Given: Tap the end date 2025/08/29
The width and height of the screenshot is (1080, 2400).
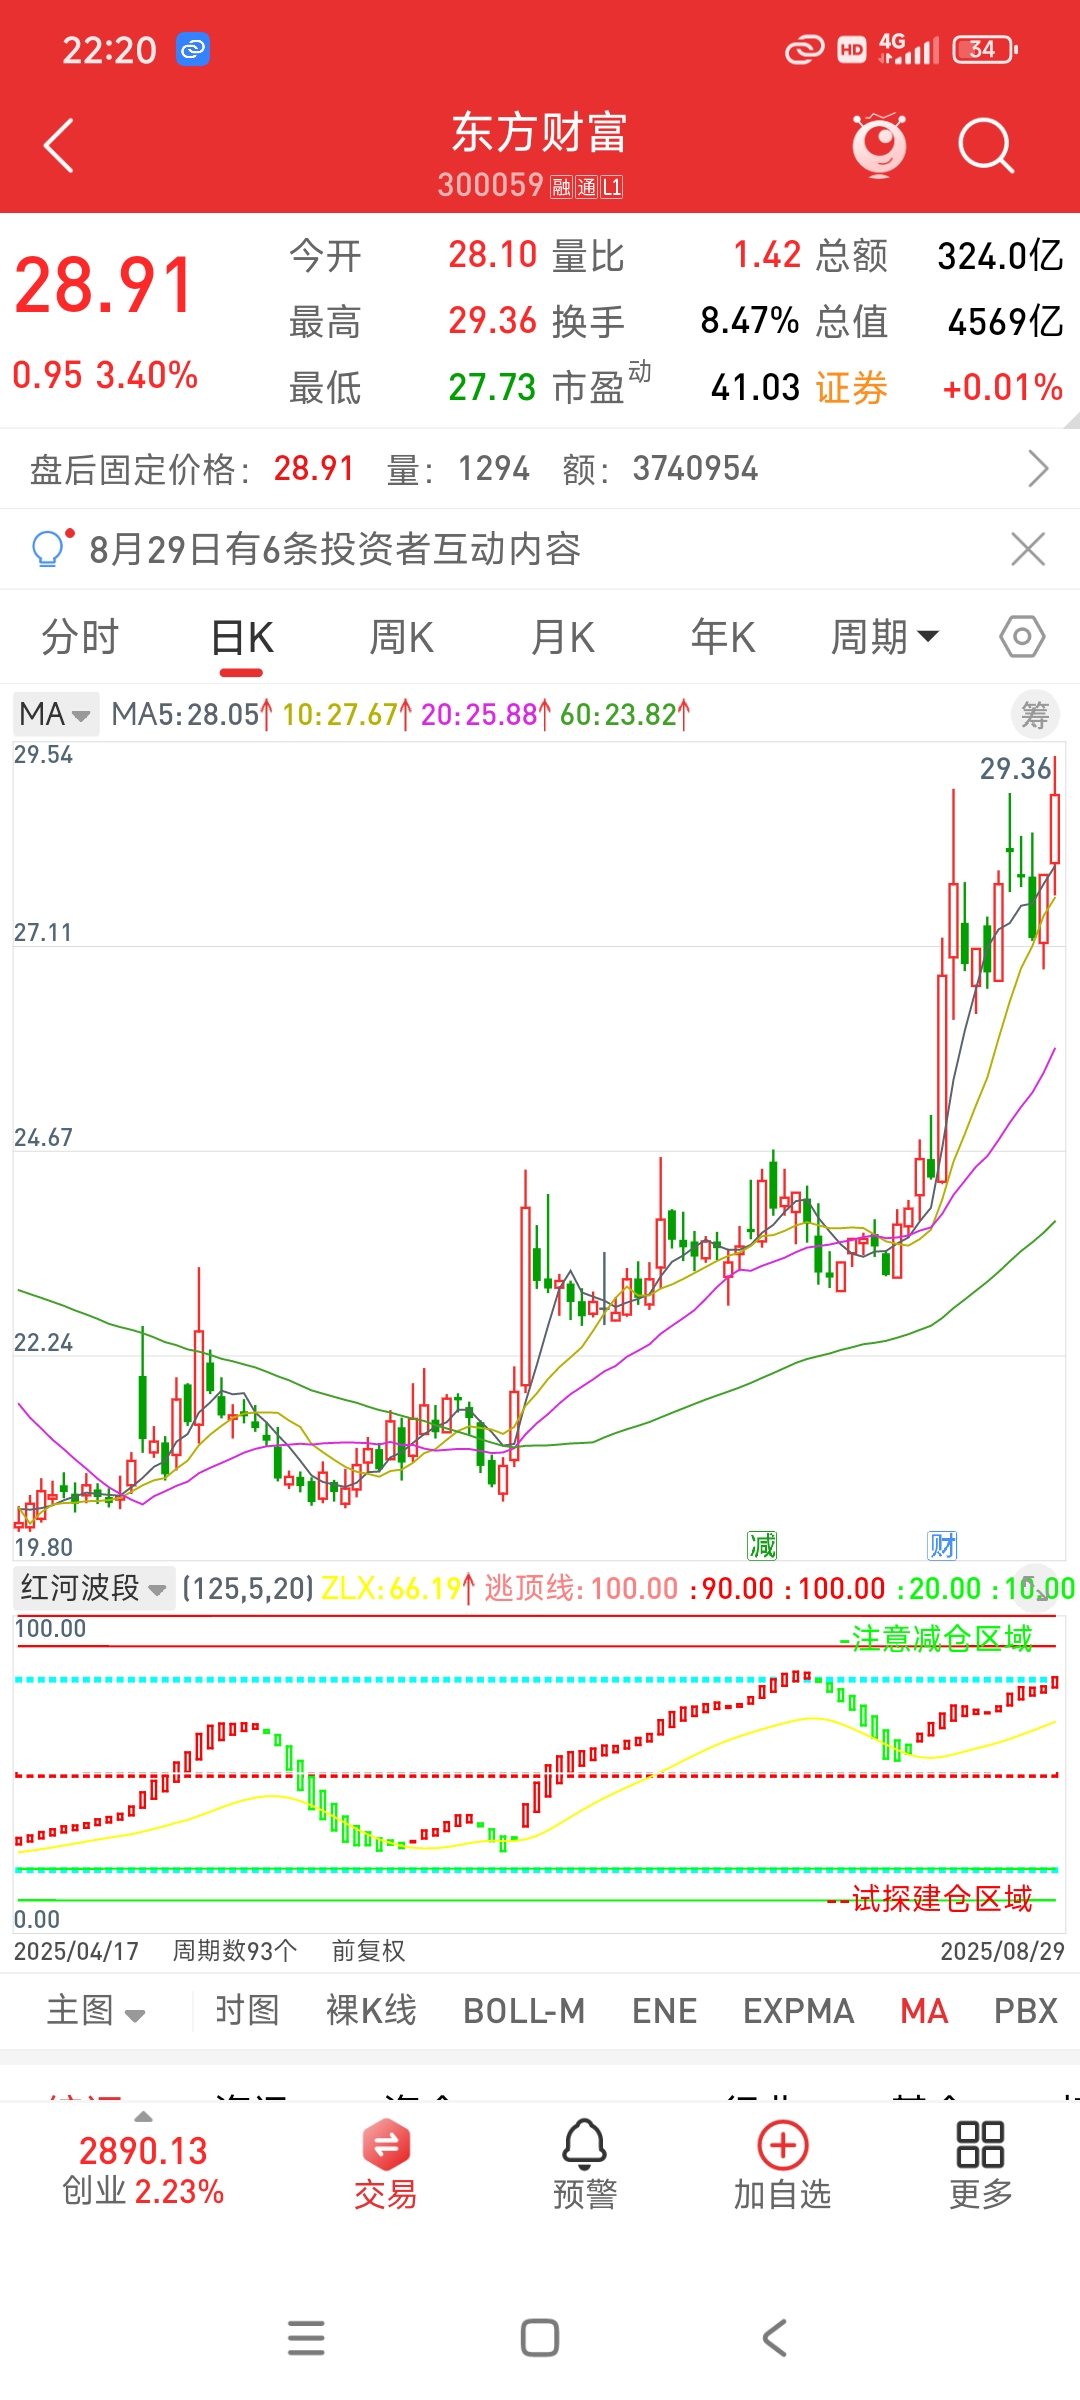Looking at the screenshot, I should pyautogui.click(x=1002, y=1951).
